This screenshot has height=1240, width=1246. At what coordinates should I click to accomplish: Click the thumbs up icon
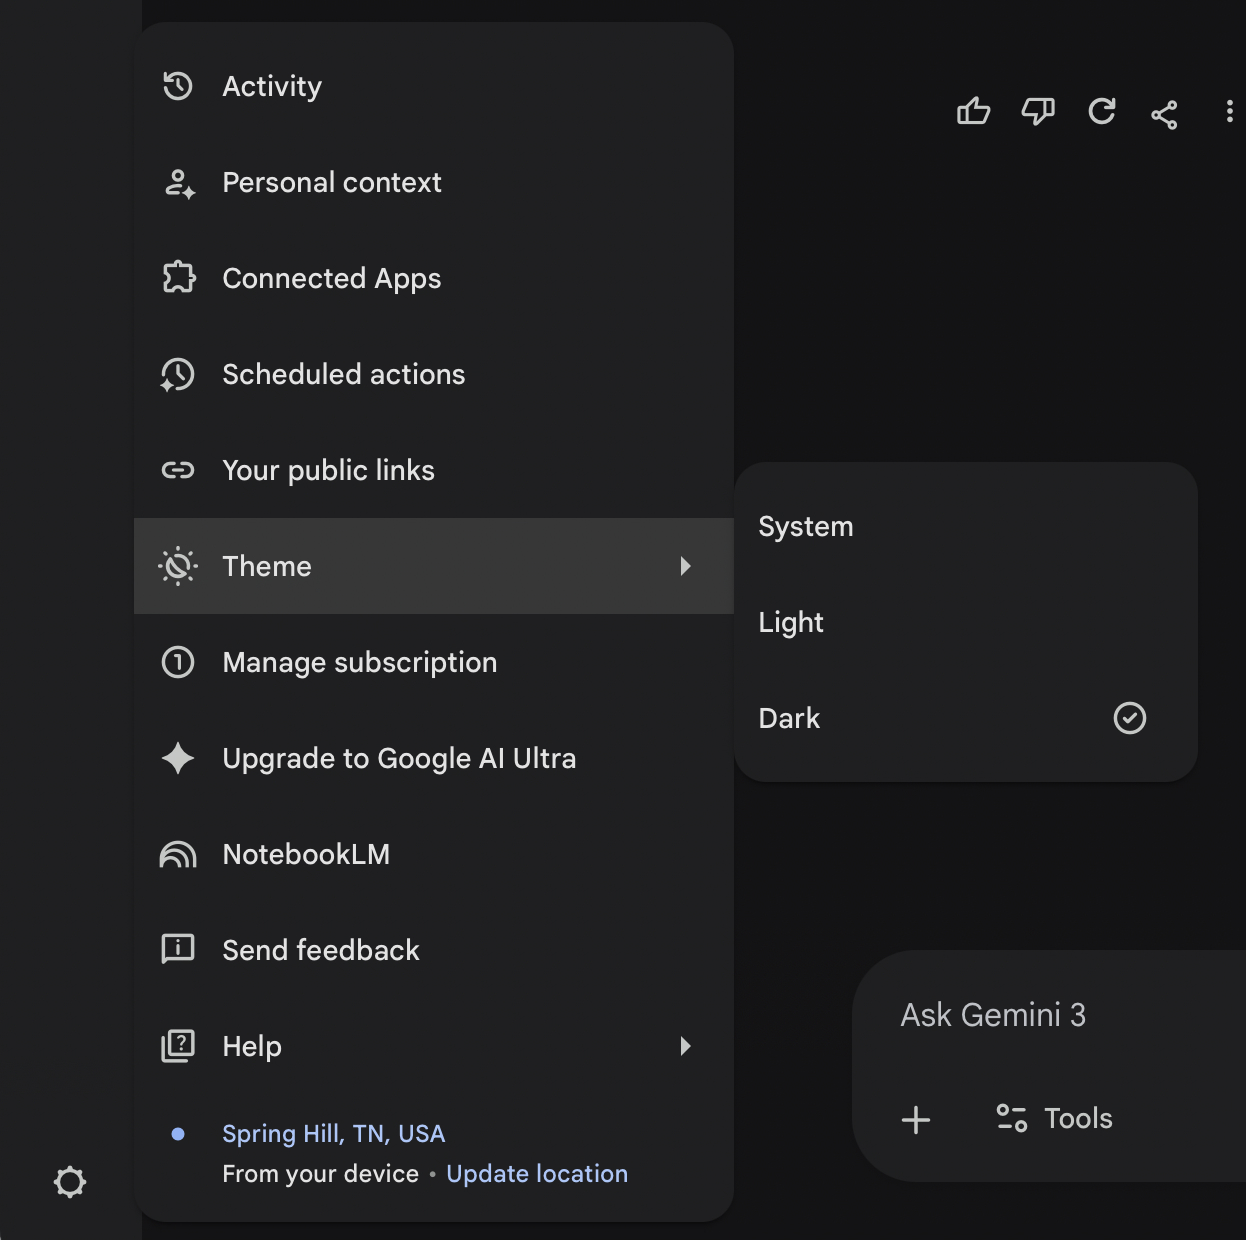pos(973,111)
